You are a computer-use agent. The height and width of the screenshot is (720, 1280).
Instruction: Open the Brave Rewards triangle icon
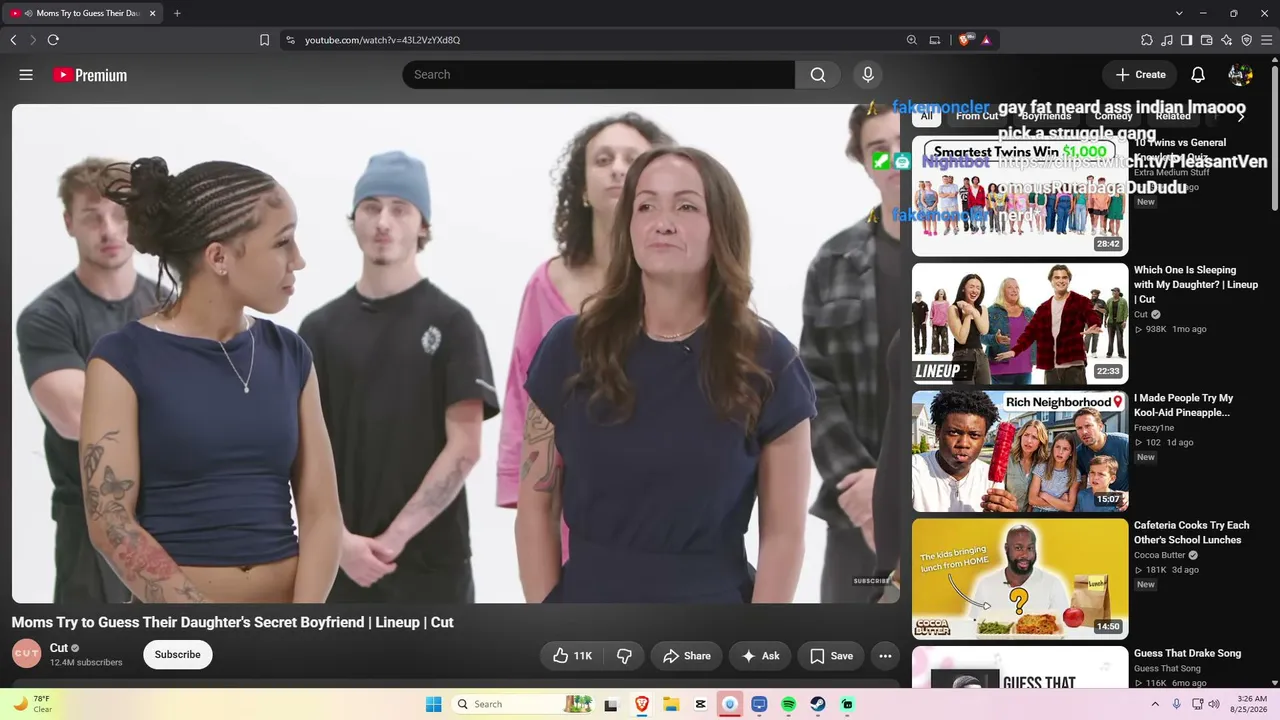pos(986,40)
